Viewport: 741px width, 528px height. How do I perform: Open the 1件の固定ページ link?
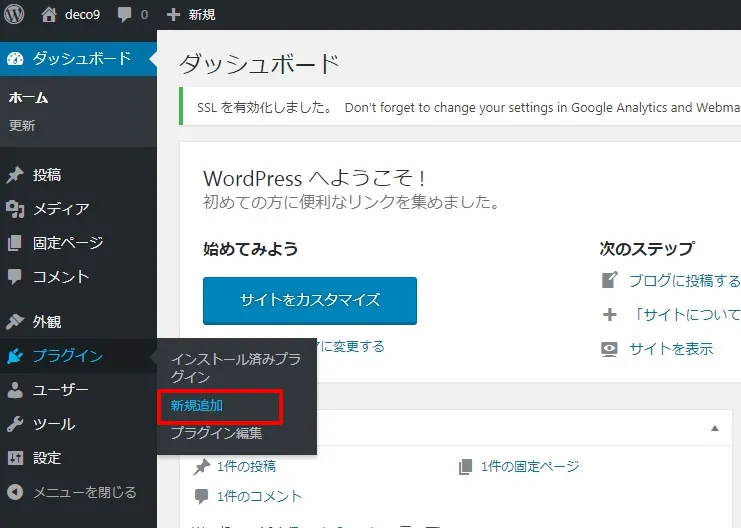click(x=530, y=467)
